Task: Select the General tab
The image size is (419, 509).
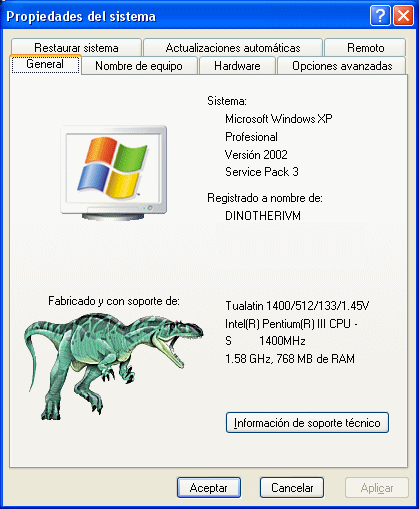Action: 45,64
